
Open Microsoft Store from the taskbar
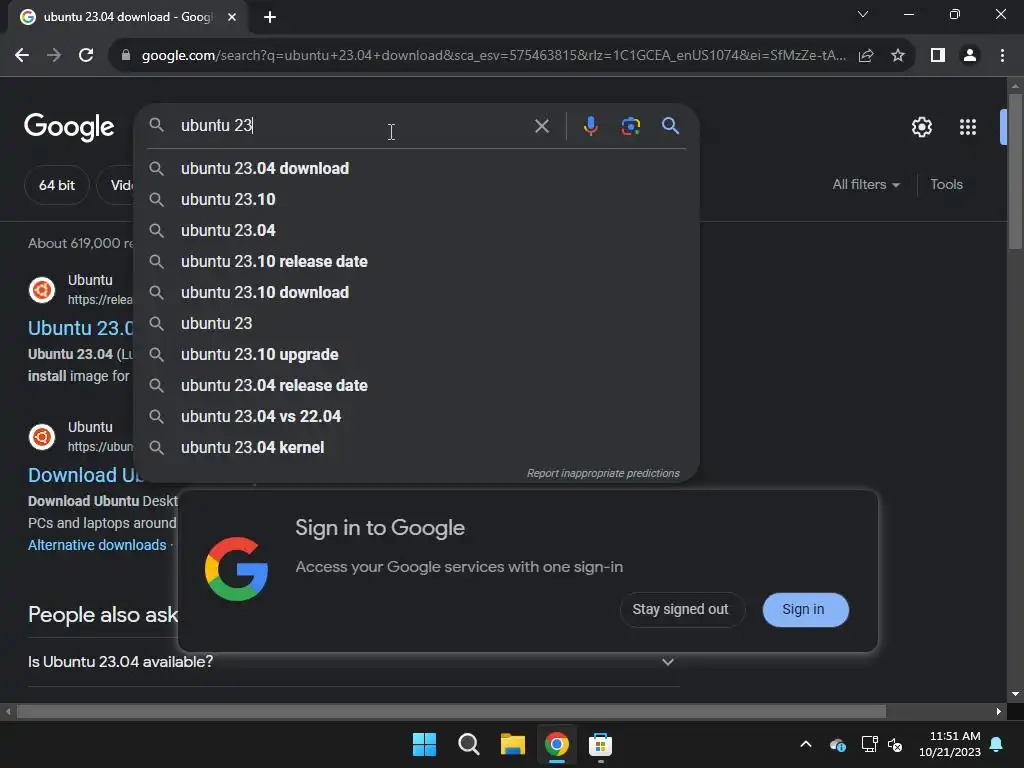[x=600, y=744]
